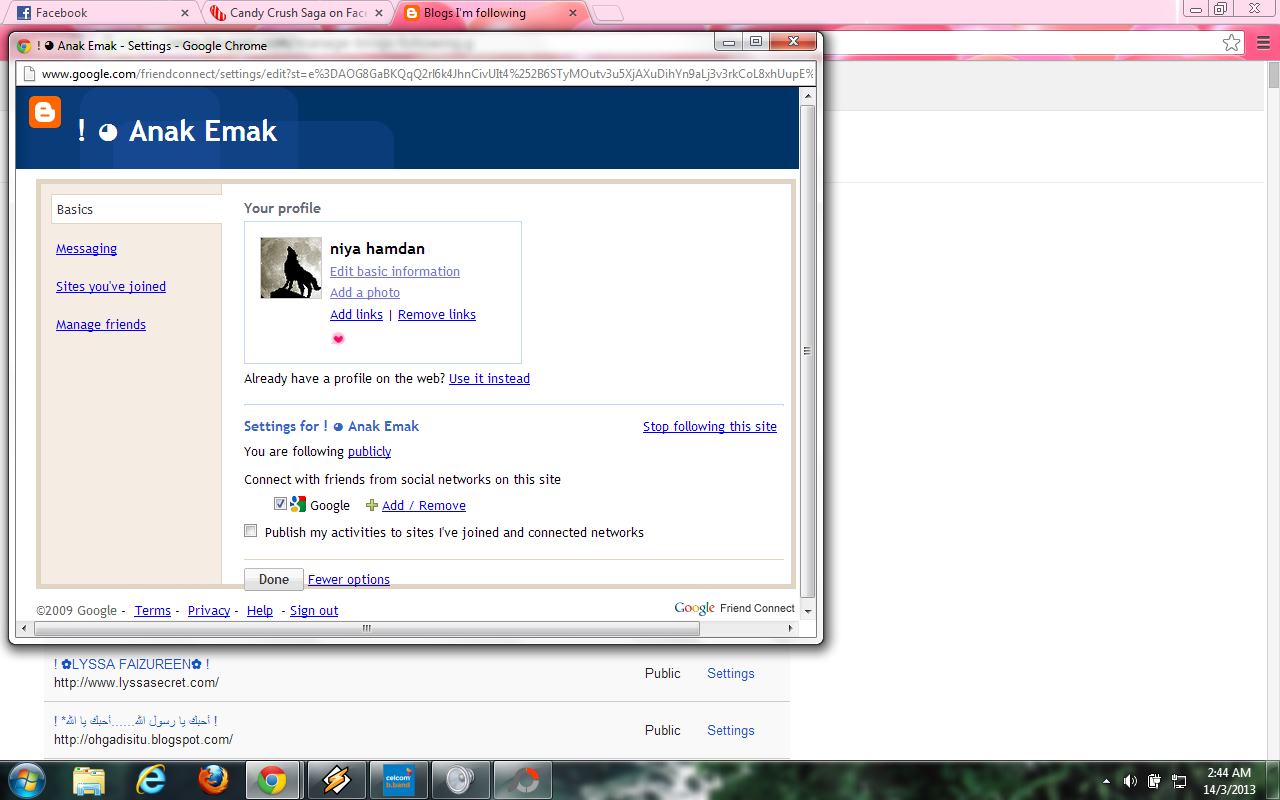The image size is (1280, 800).
Task: Click popup horizontal scrollbar handle
Action: (x=366, y=628)
